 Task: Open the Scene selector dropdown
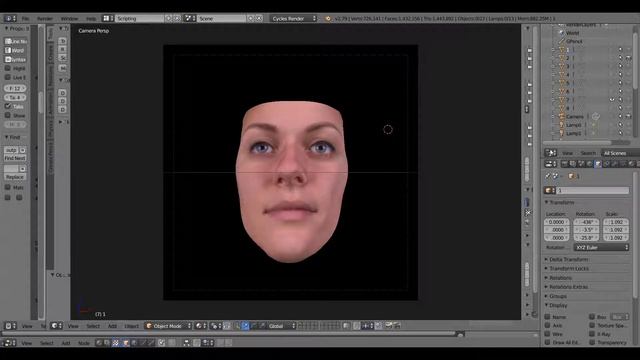[x=222, y=18]
